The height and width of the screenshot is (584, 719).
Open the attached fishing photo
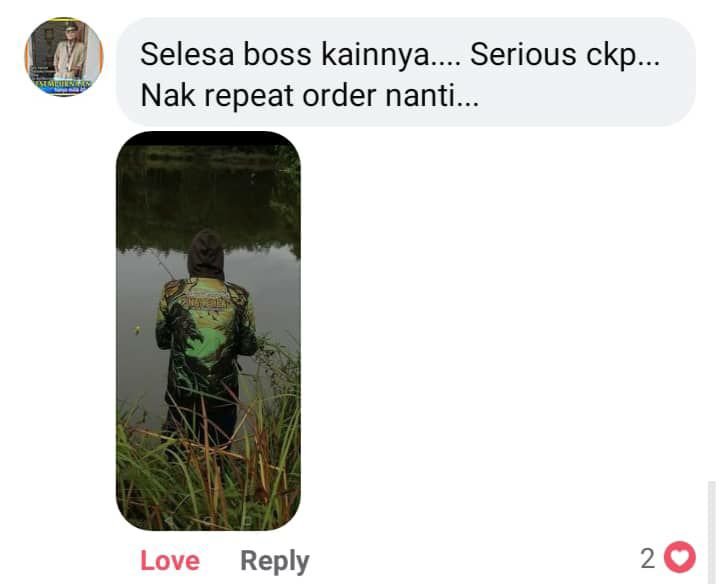(209, 331)
